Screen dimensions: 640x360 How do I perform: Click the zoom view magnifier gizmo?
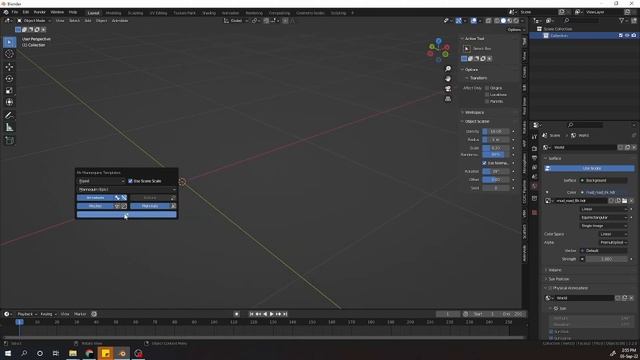(448, 69)
